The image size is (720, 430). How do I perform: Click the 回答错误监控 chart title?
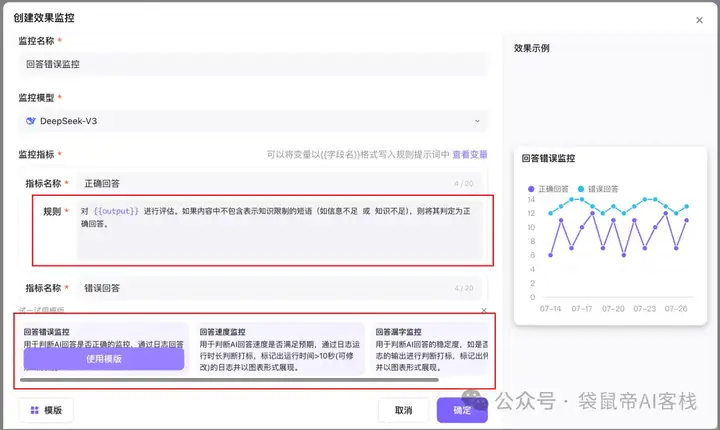pyautogui.click(x=548, y=158)
